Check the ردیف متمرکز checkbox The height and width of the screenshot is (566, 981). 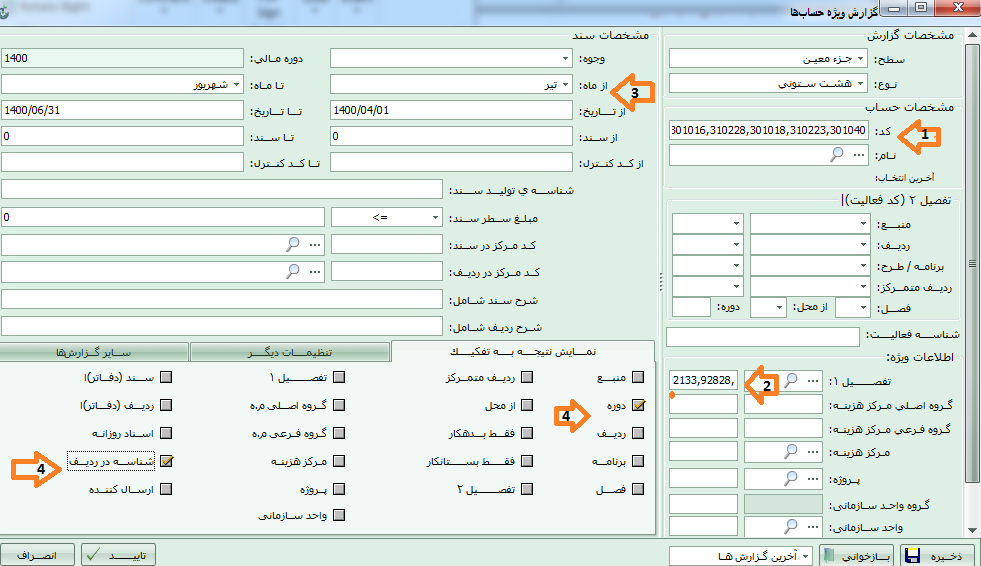point(527,377)
